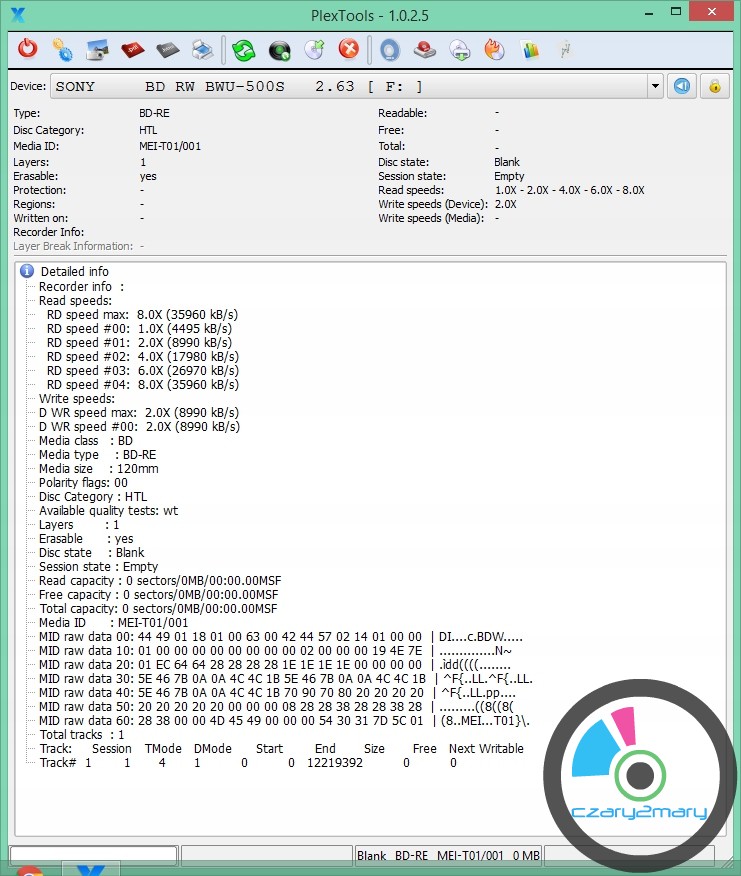Select the Write speeds tree entry
This screenshot has height=876, width=741.
pyautogui.click(x=76, y=398)
